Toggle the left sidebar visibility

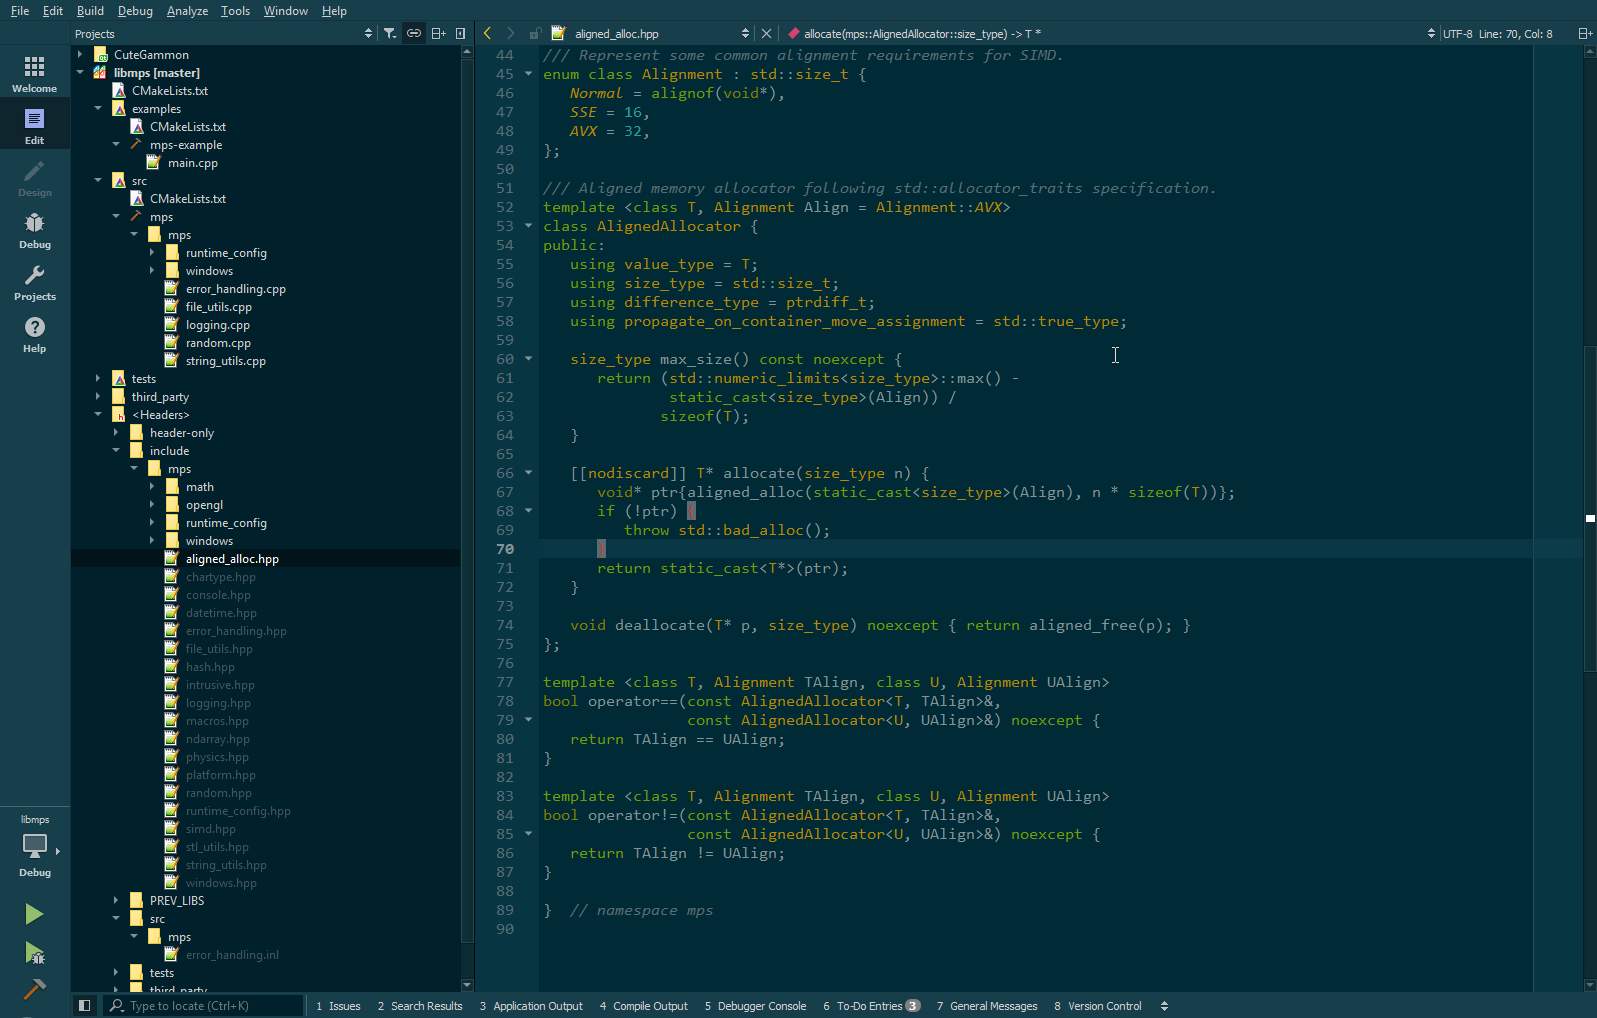coord(84,1006)
